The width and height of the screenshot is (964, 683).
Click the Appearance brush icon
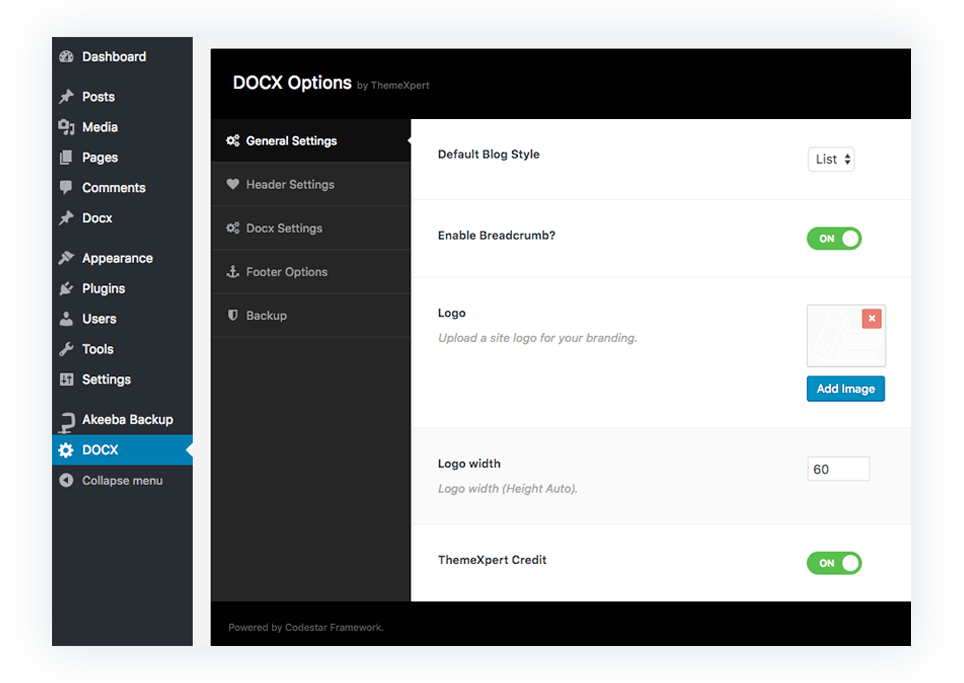click(x=66, y=258)
